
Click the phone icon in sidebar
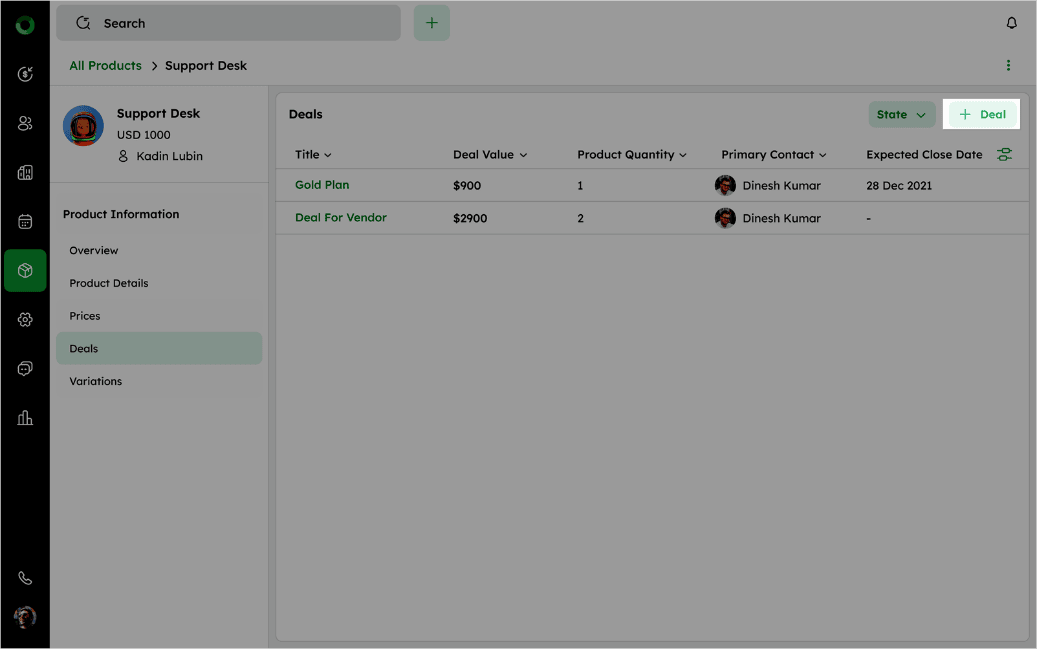tap(25, 578)
